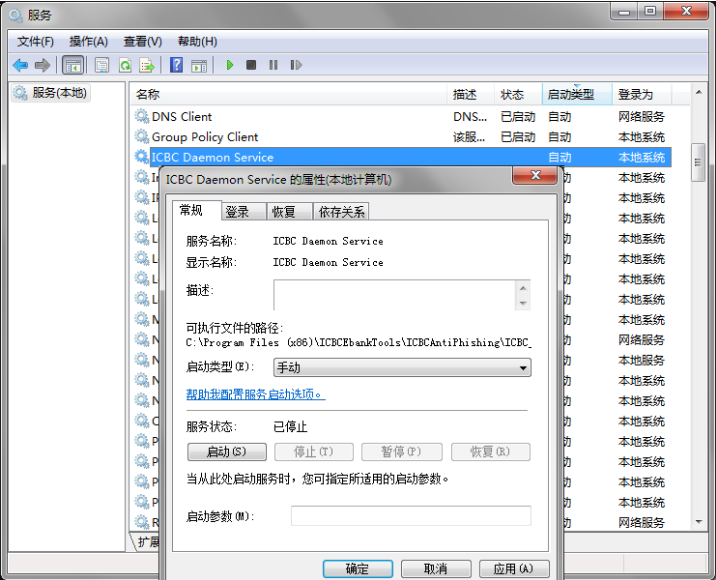Click the Restart Service toolbar icon
The width and height of the screenshot is (716, 580).
pos(296,65)
